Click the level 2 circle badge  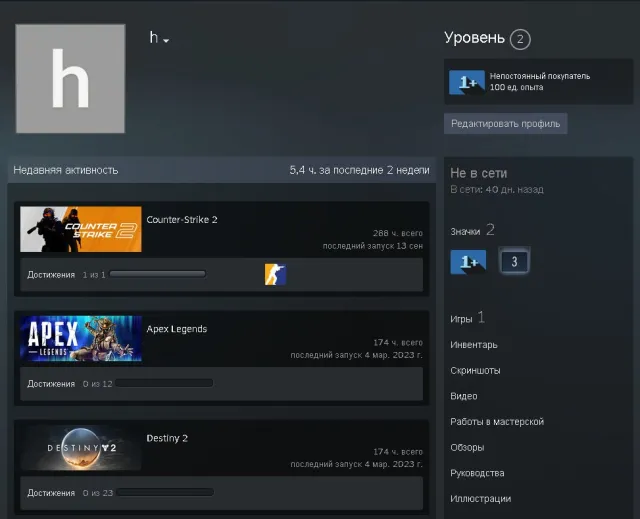(x=520, y=39)
